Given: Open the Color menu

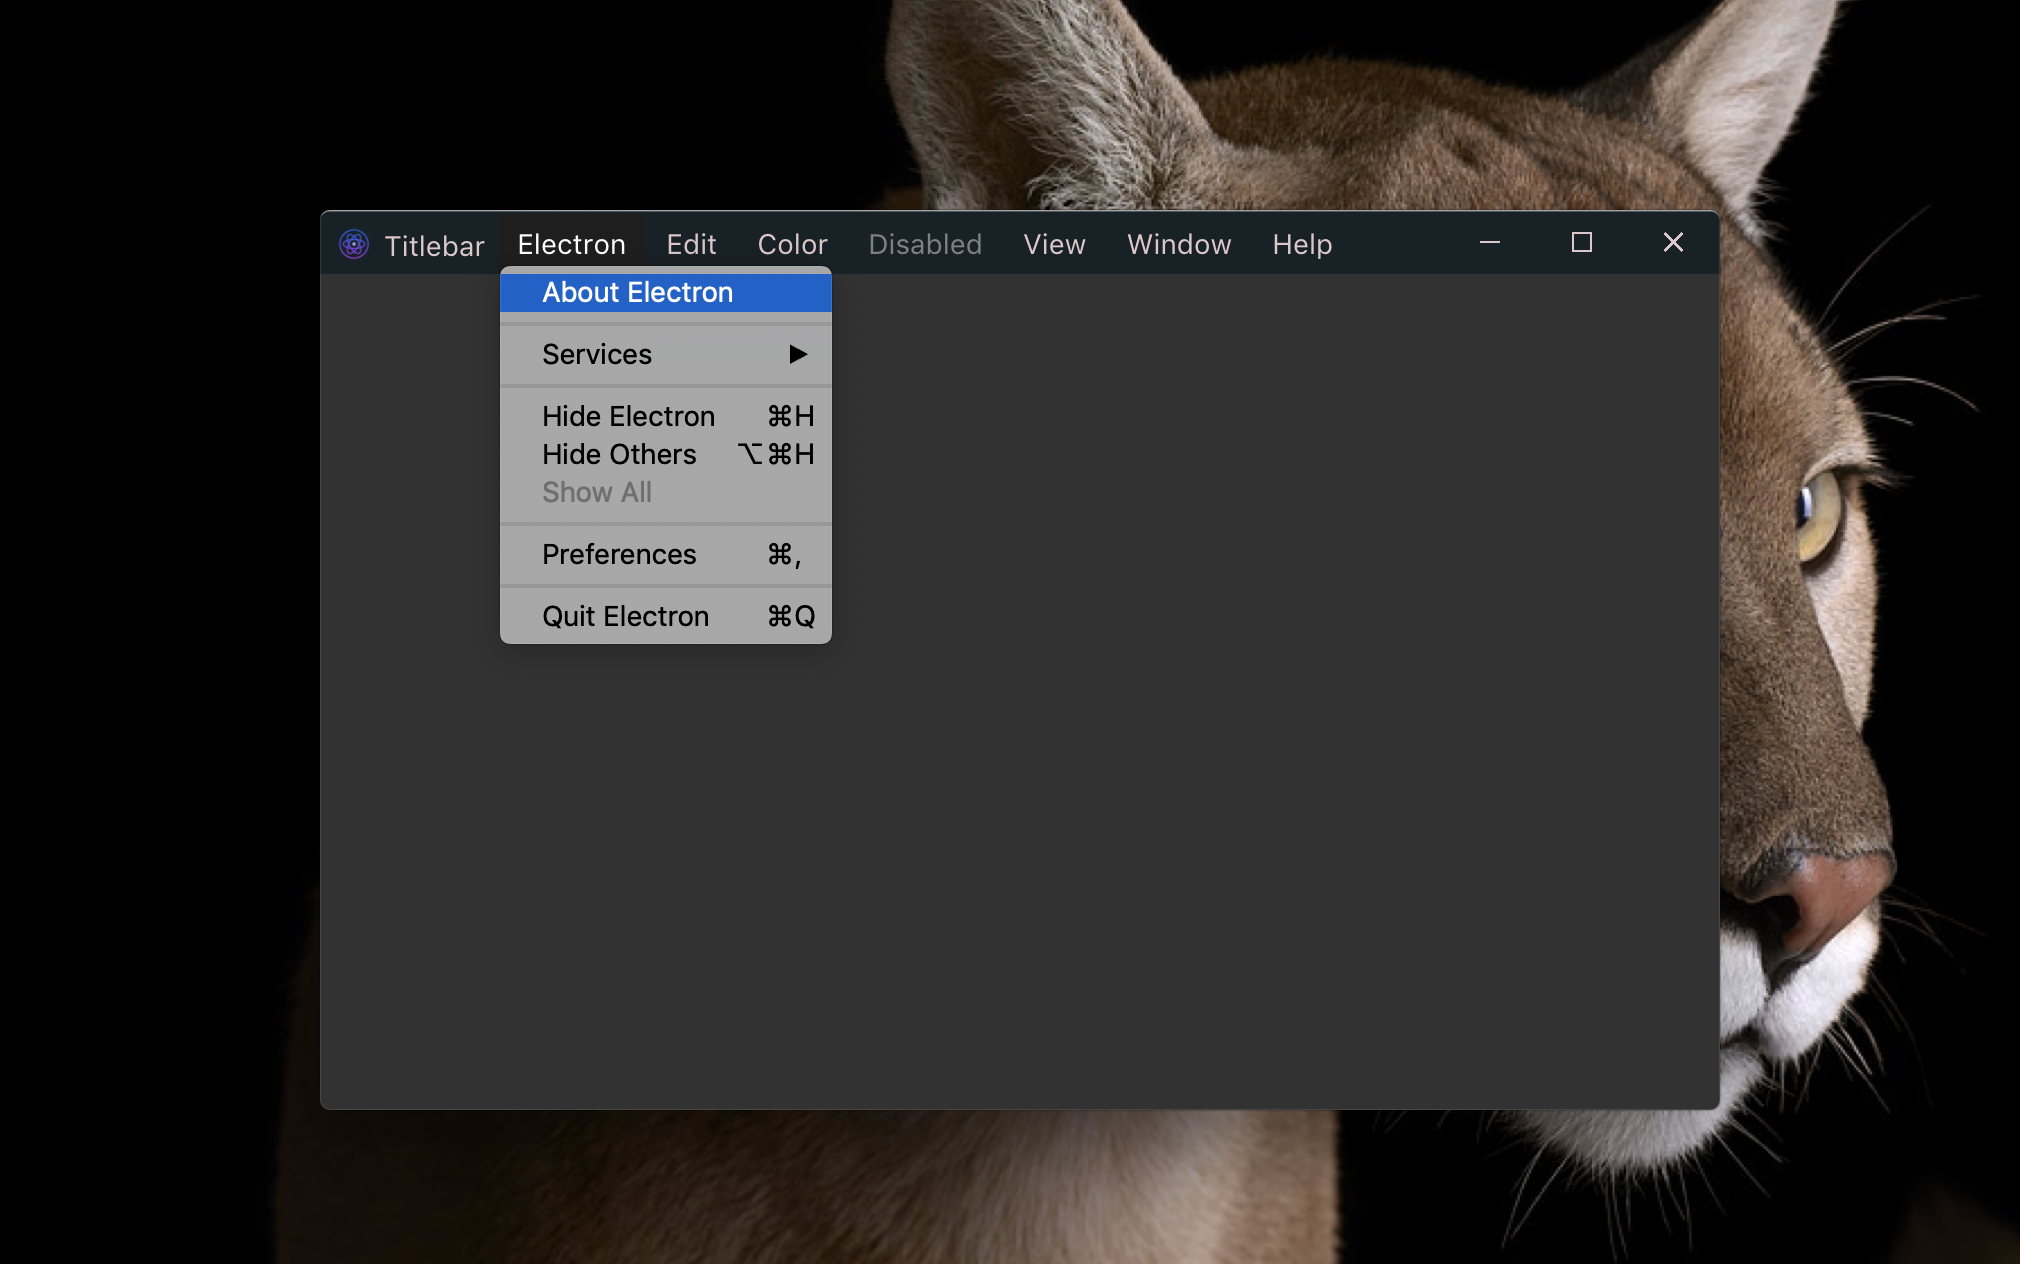Looking at the screenshot, I should click(792, 244).
